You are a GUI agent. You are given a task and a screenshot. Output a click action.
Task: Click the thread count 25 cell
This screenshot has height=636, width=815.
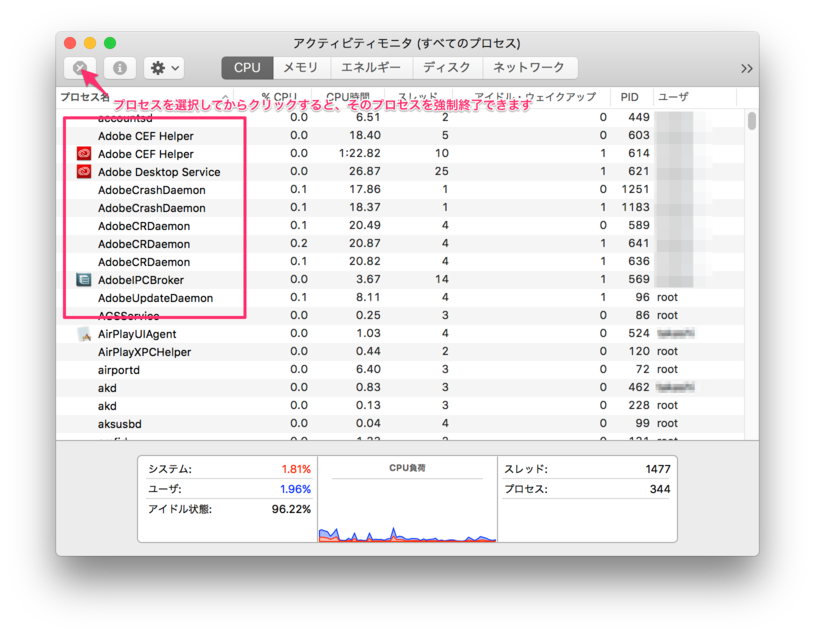tap(442, 171)
